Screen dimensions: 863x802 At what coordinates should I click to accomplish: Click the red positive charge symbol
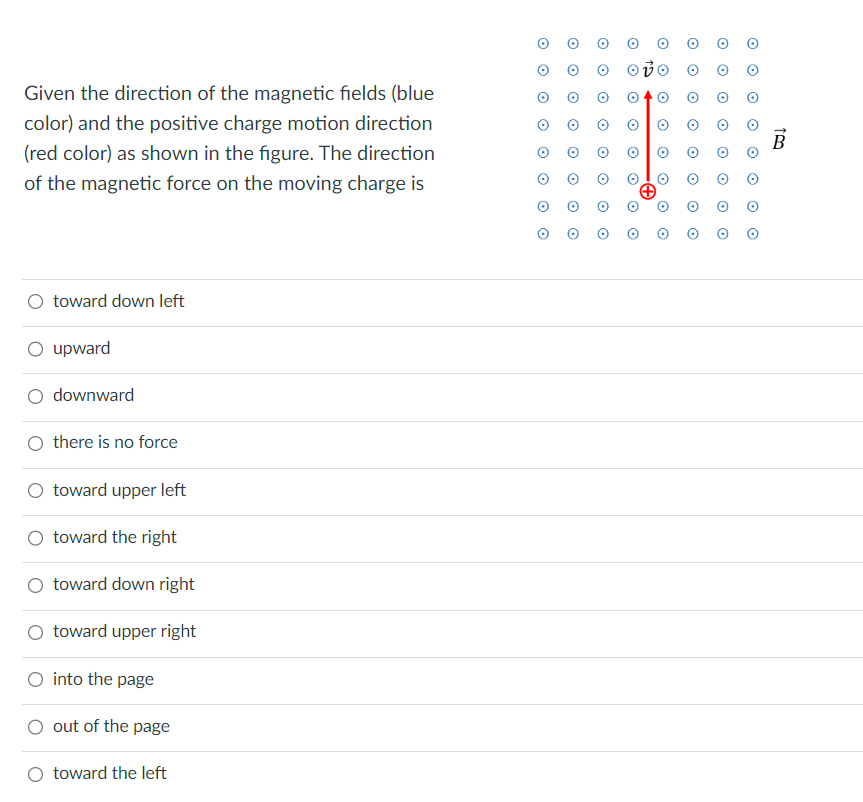(x=648, y=190)
